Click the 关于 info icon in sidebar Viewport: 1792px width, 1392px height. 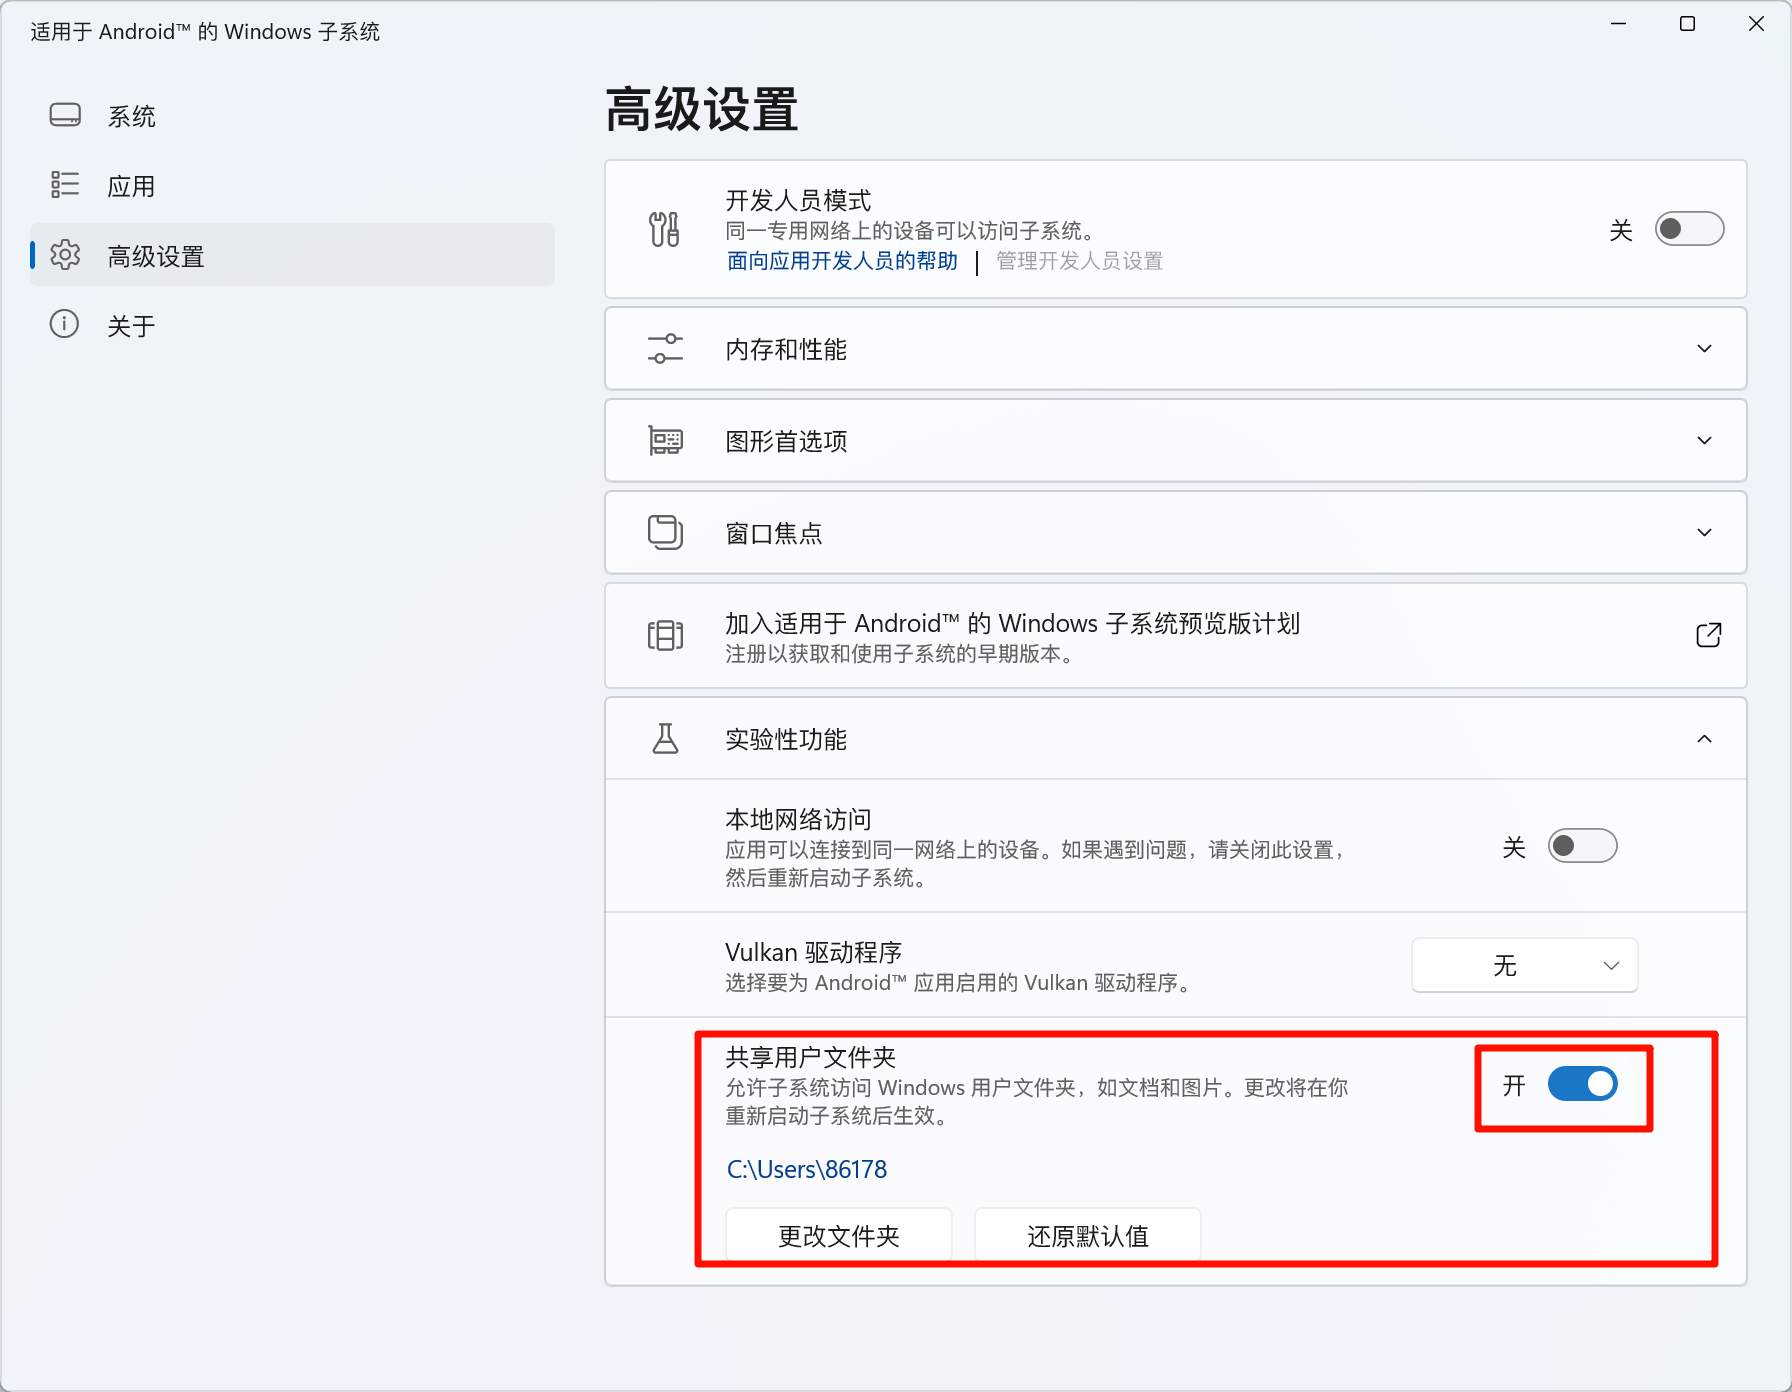65,325
